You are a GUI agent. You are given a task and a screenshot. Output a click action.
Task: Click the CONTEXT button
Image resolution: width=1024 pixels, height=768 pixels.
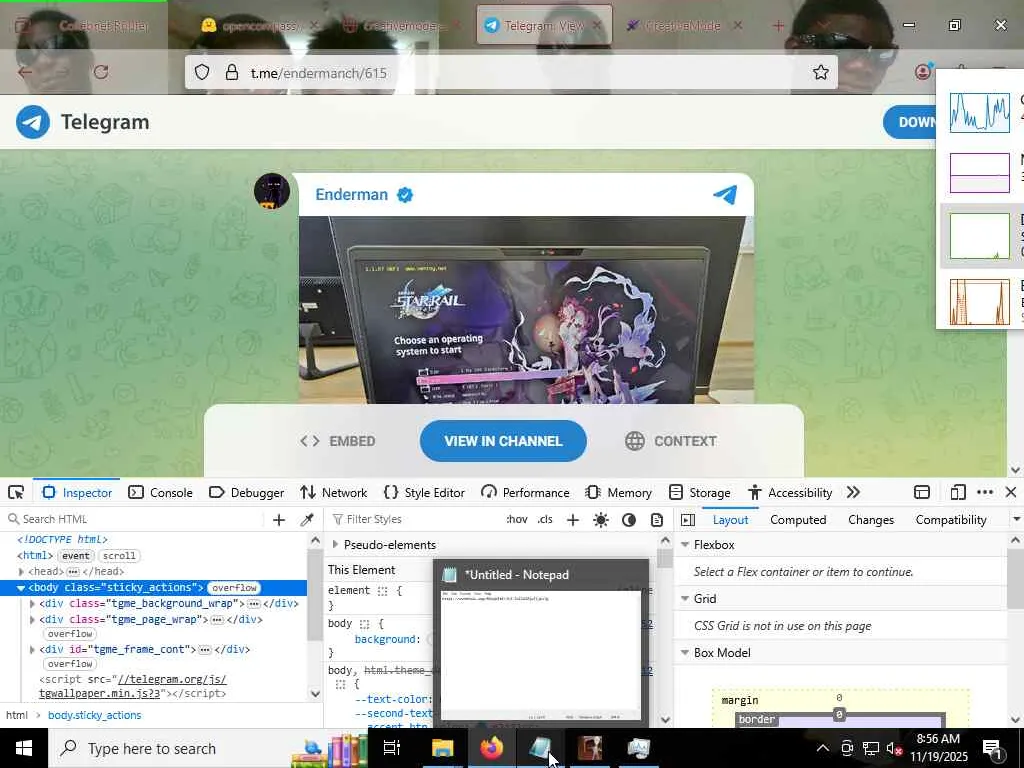pyautogui.click(x=671, y=441)
